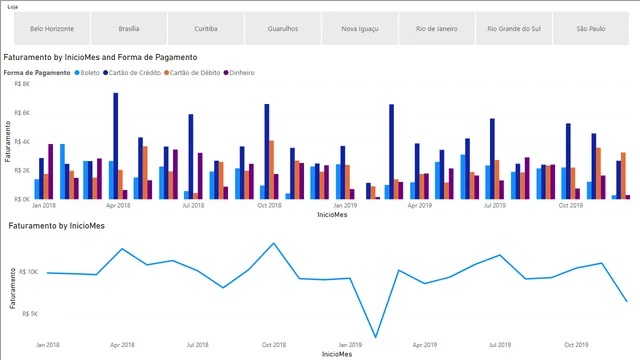Click the Oct 2019 label on bar chart axis
The height and width of the screenshot is (360, 640).
tap(571, 205)
